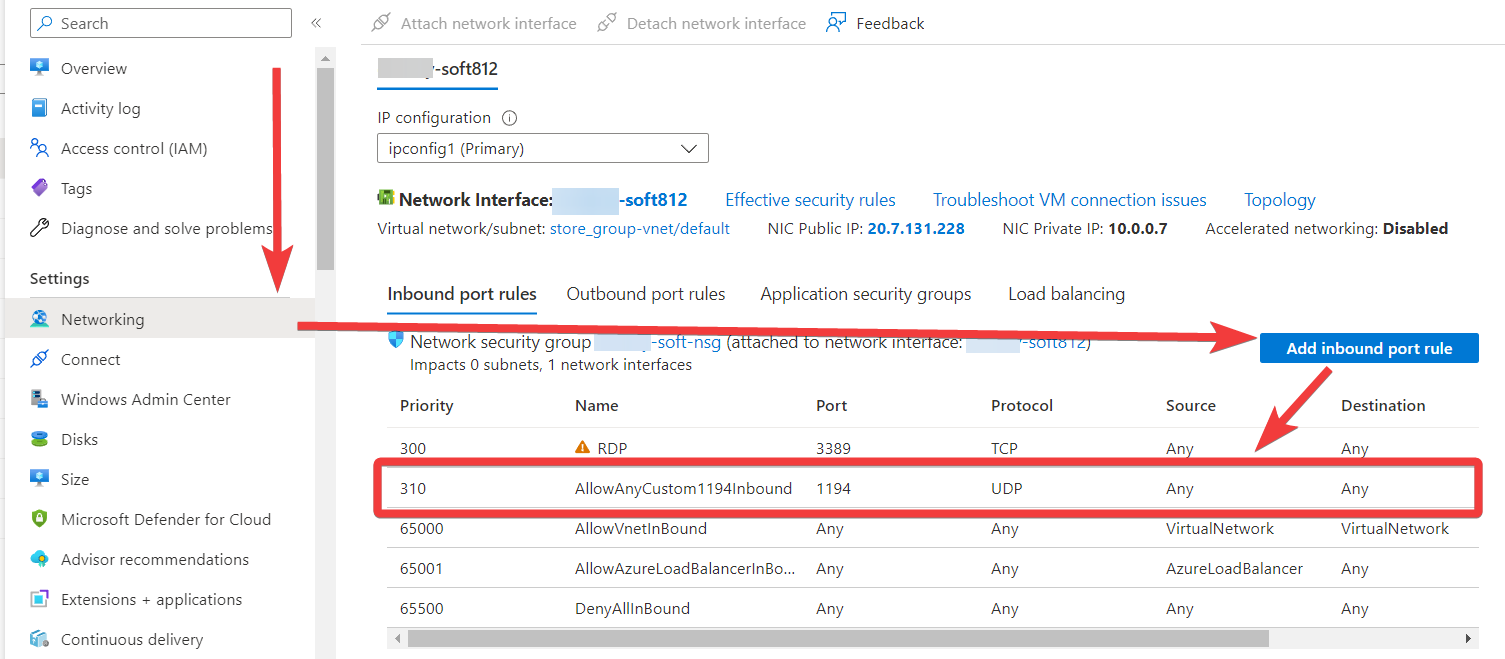
Task: Open the Topology link
Action: [1279, 200]
